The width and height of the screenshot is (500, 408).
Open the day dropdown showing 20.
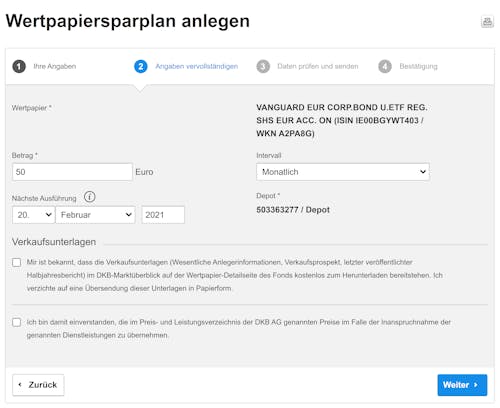point(34,215)
